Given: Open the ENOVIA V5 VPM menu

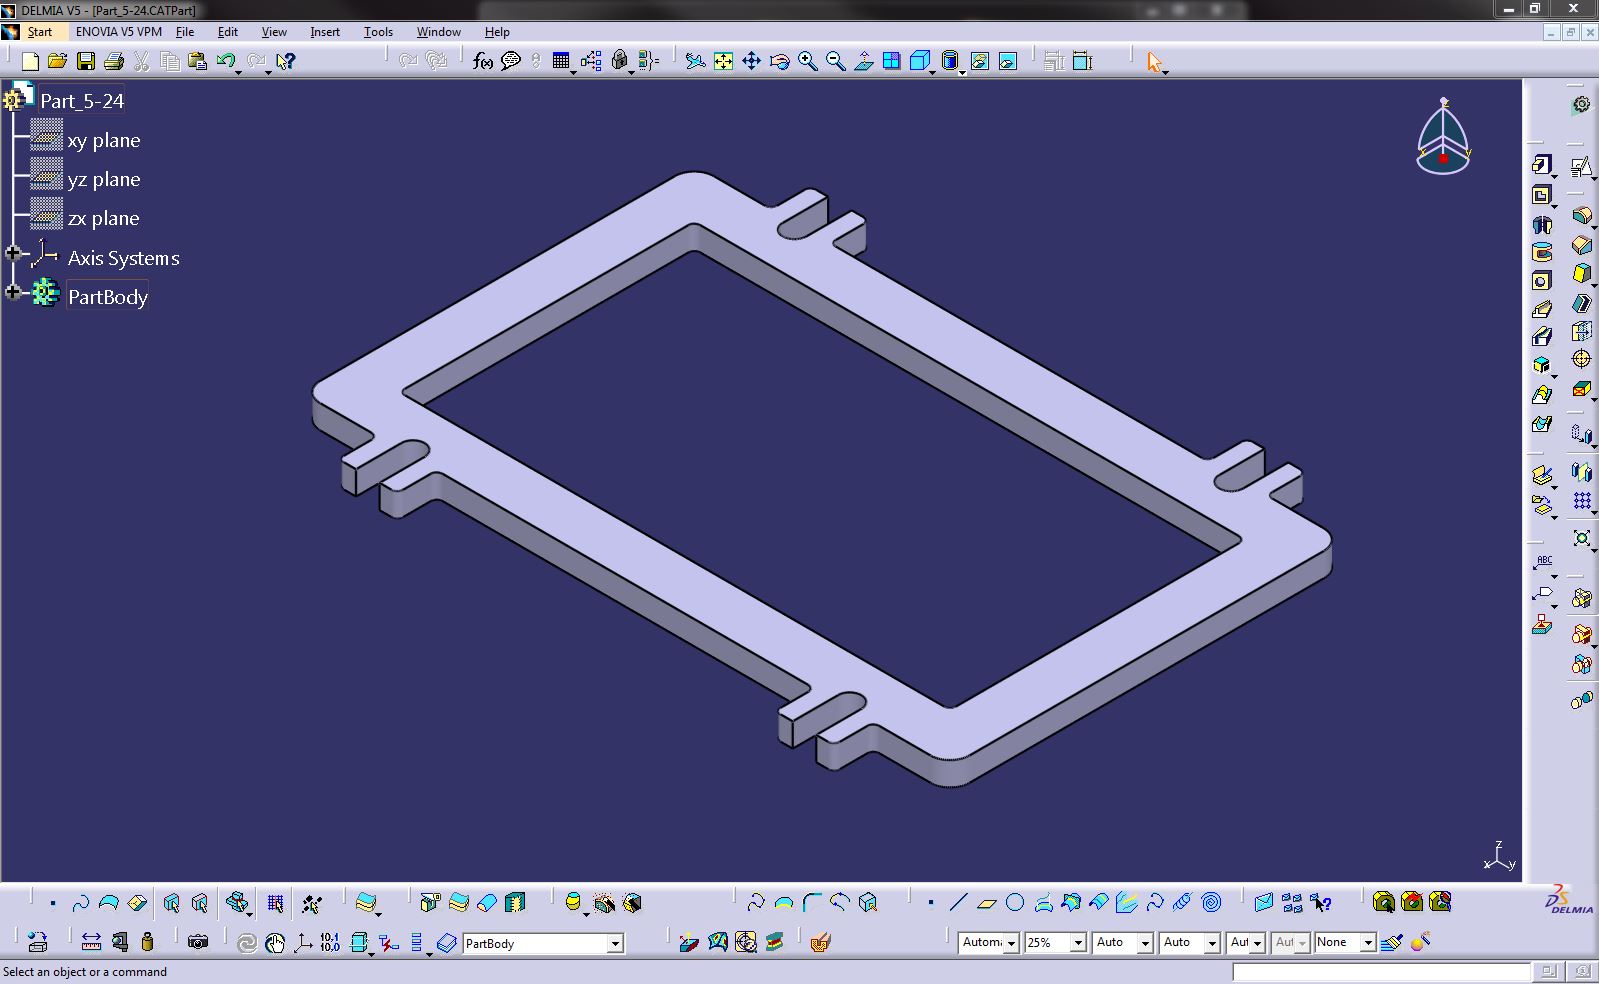Looking at the screenshot, I should (118, 32).
